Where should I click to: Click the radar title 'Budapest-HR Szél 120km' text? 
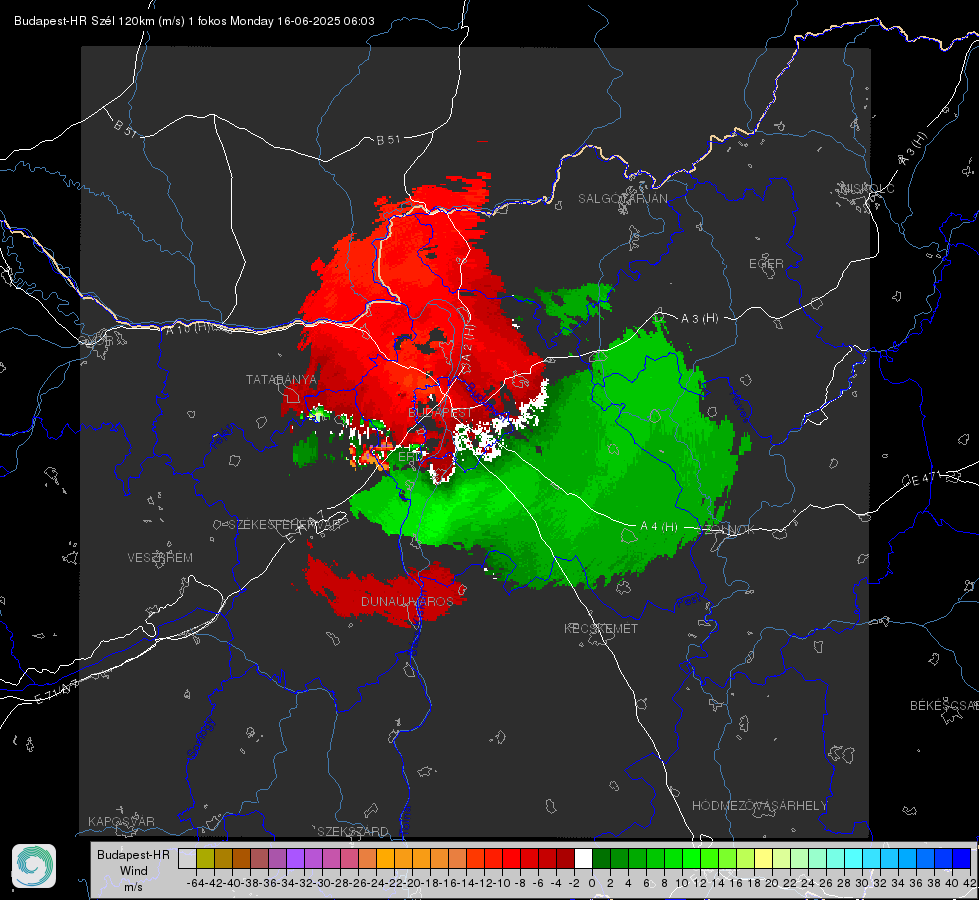tap(84, 21)
